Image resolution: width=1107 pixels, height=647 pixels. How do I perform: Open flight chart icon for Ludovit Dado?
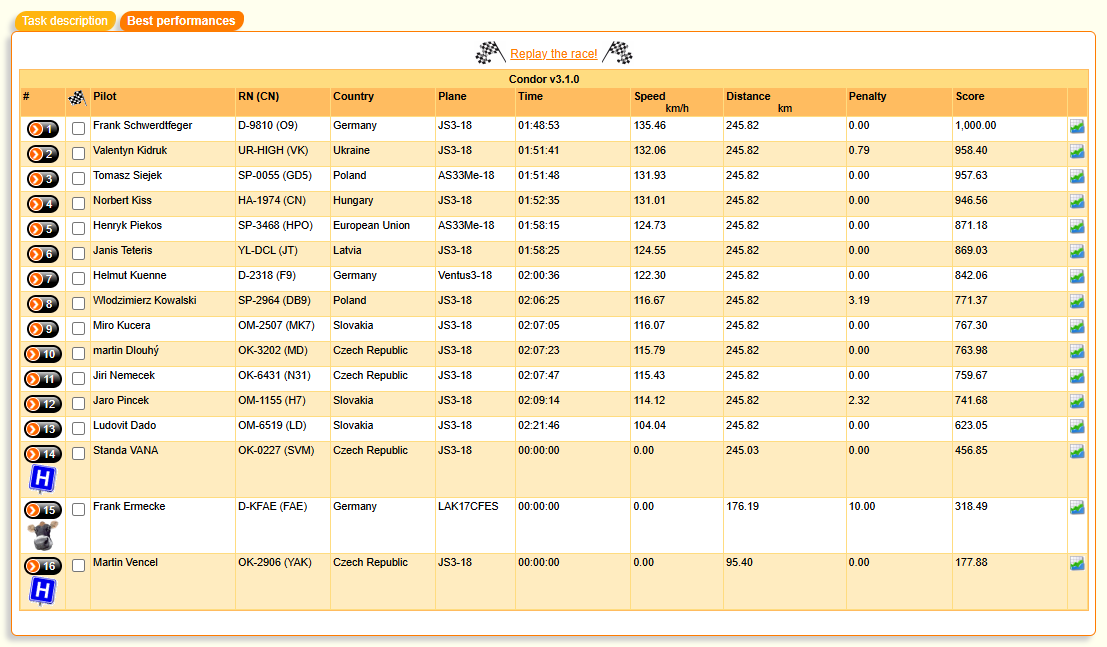point(1077,426)
